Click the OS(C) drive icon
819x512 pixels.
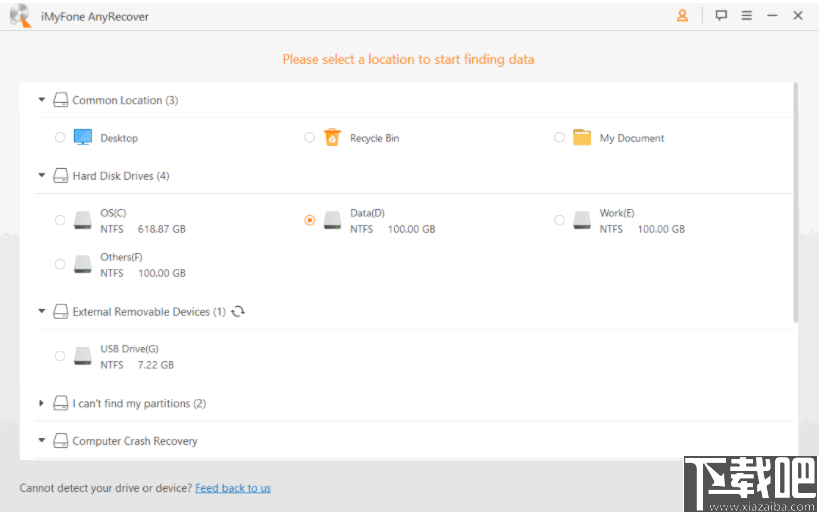83,221
